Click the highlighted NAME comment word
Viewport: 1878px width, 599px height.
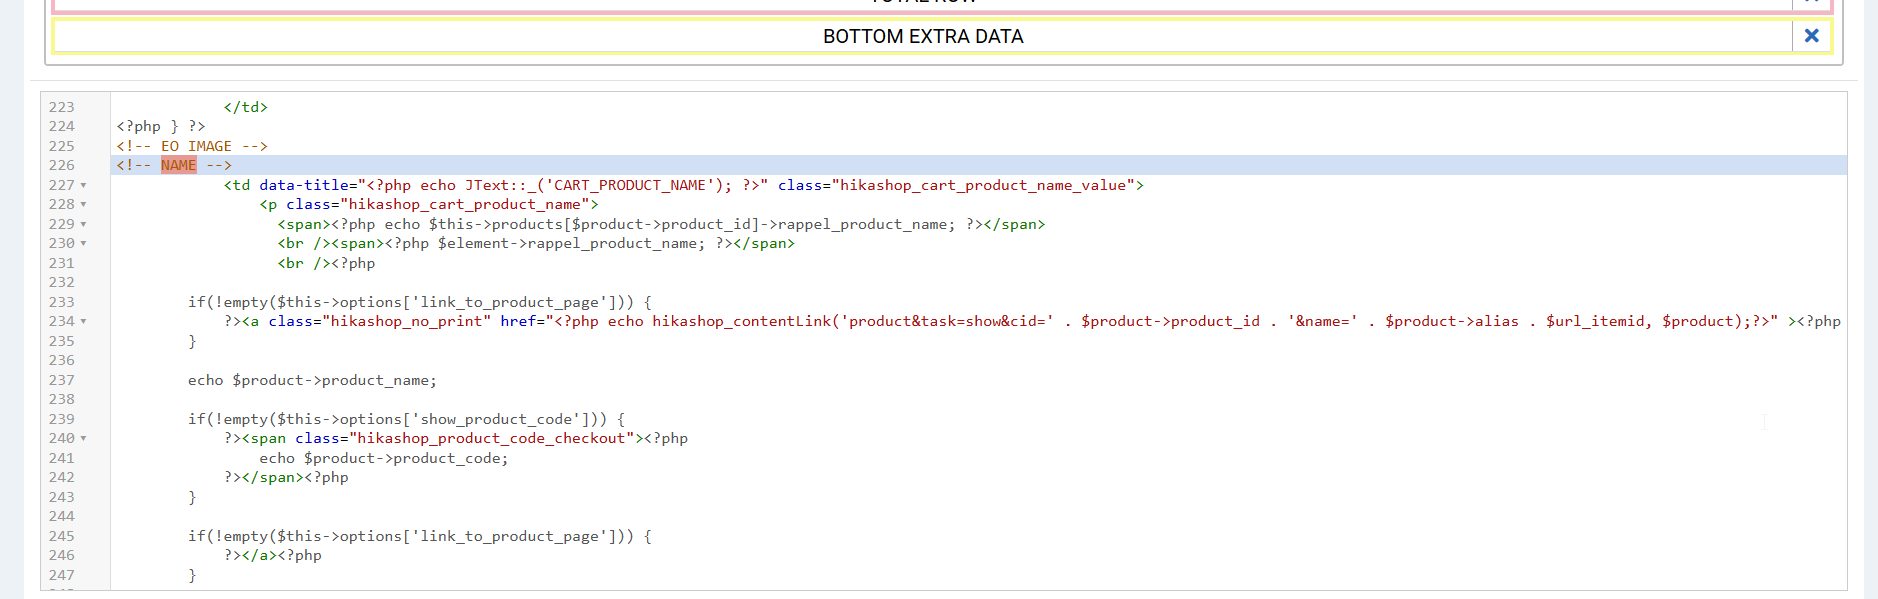tap(178, 165)
